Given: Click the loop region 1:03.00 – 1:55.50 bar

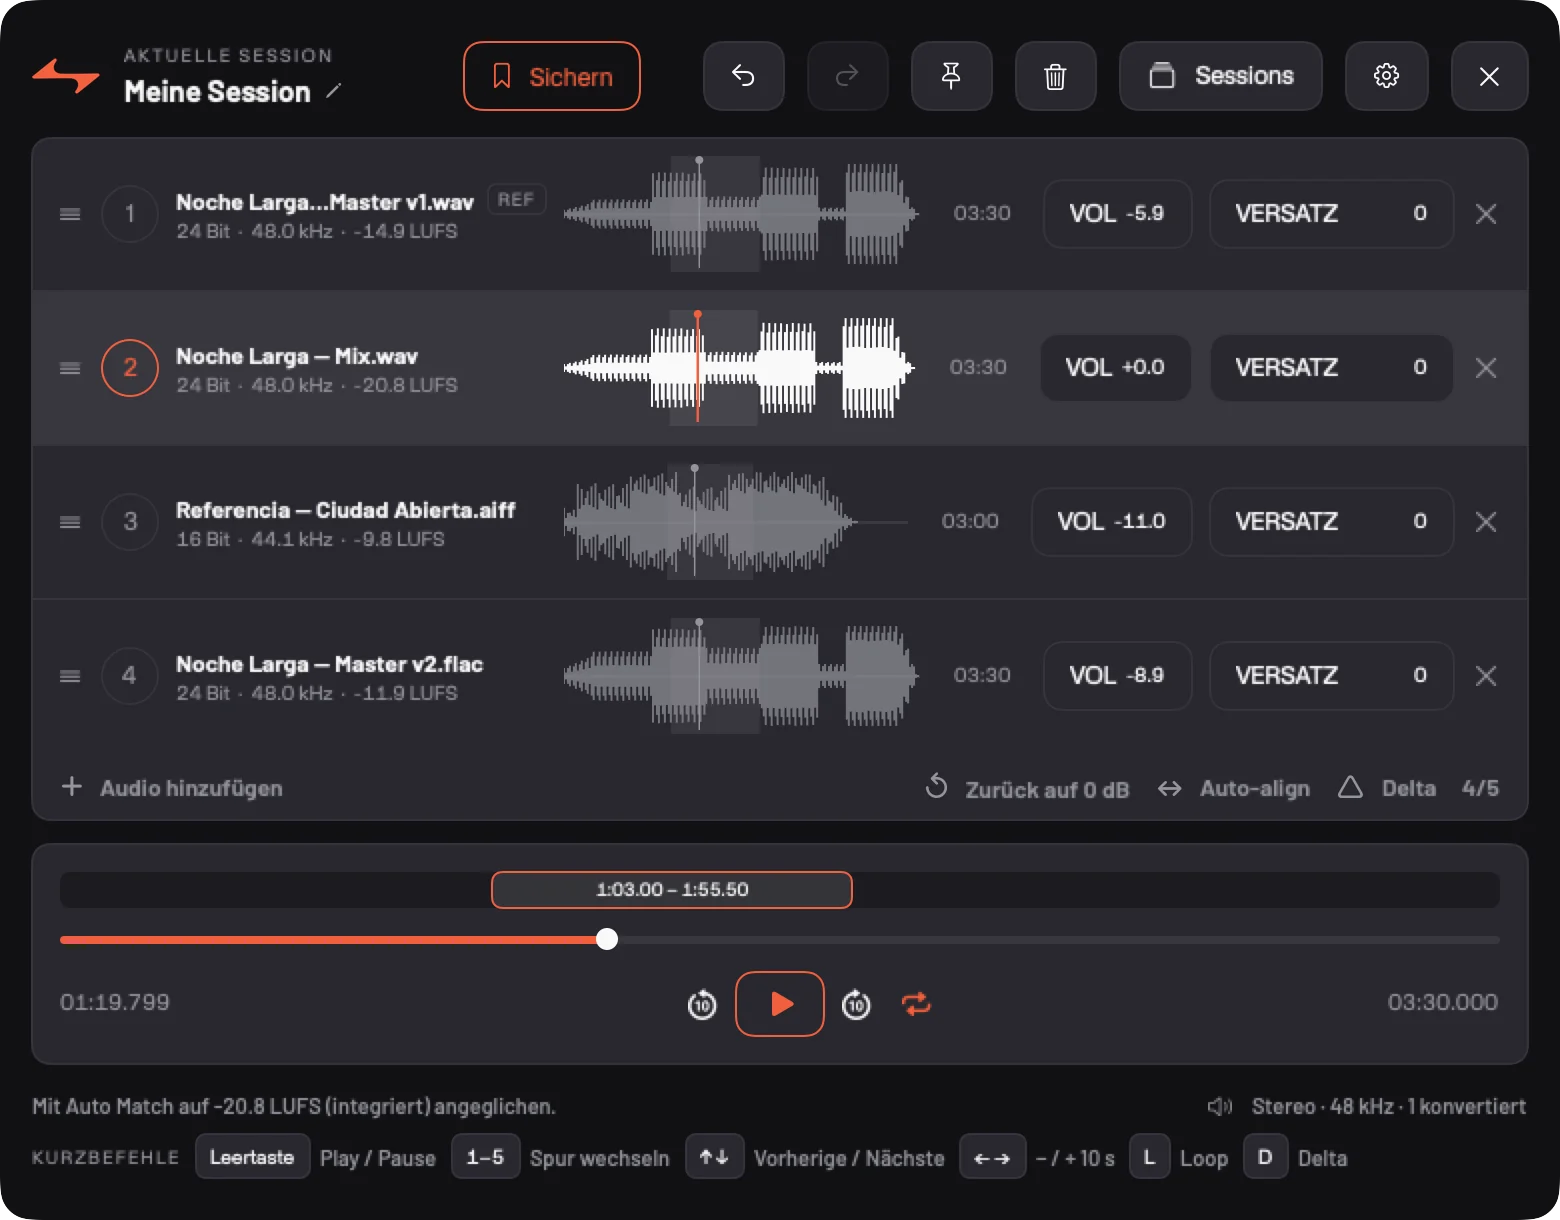Looking at the screenshot, I should [x=672, y=890].
